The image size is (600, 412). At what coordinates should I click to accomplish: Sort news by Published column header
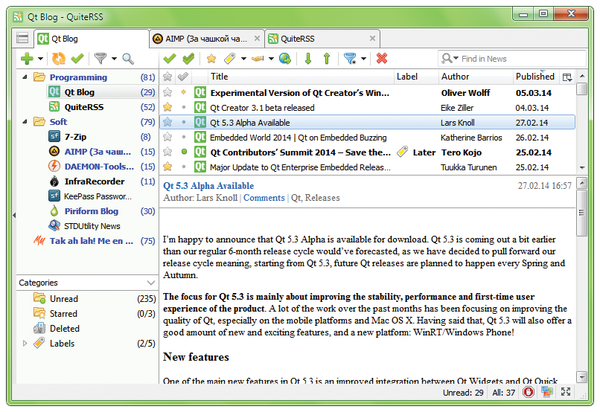pos(536,77)
